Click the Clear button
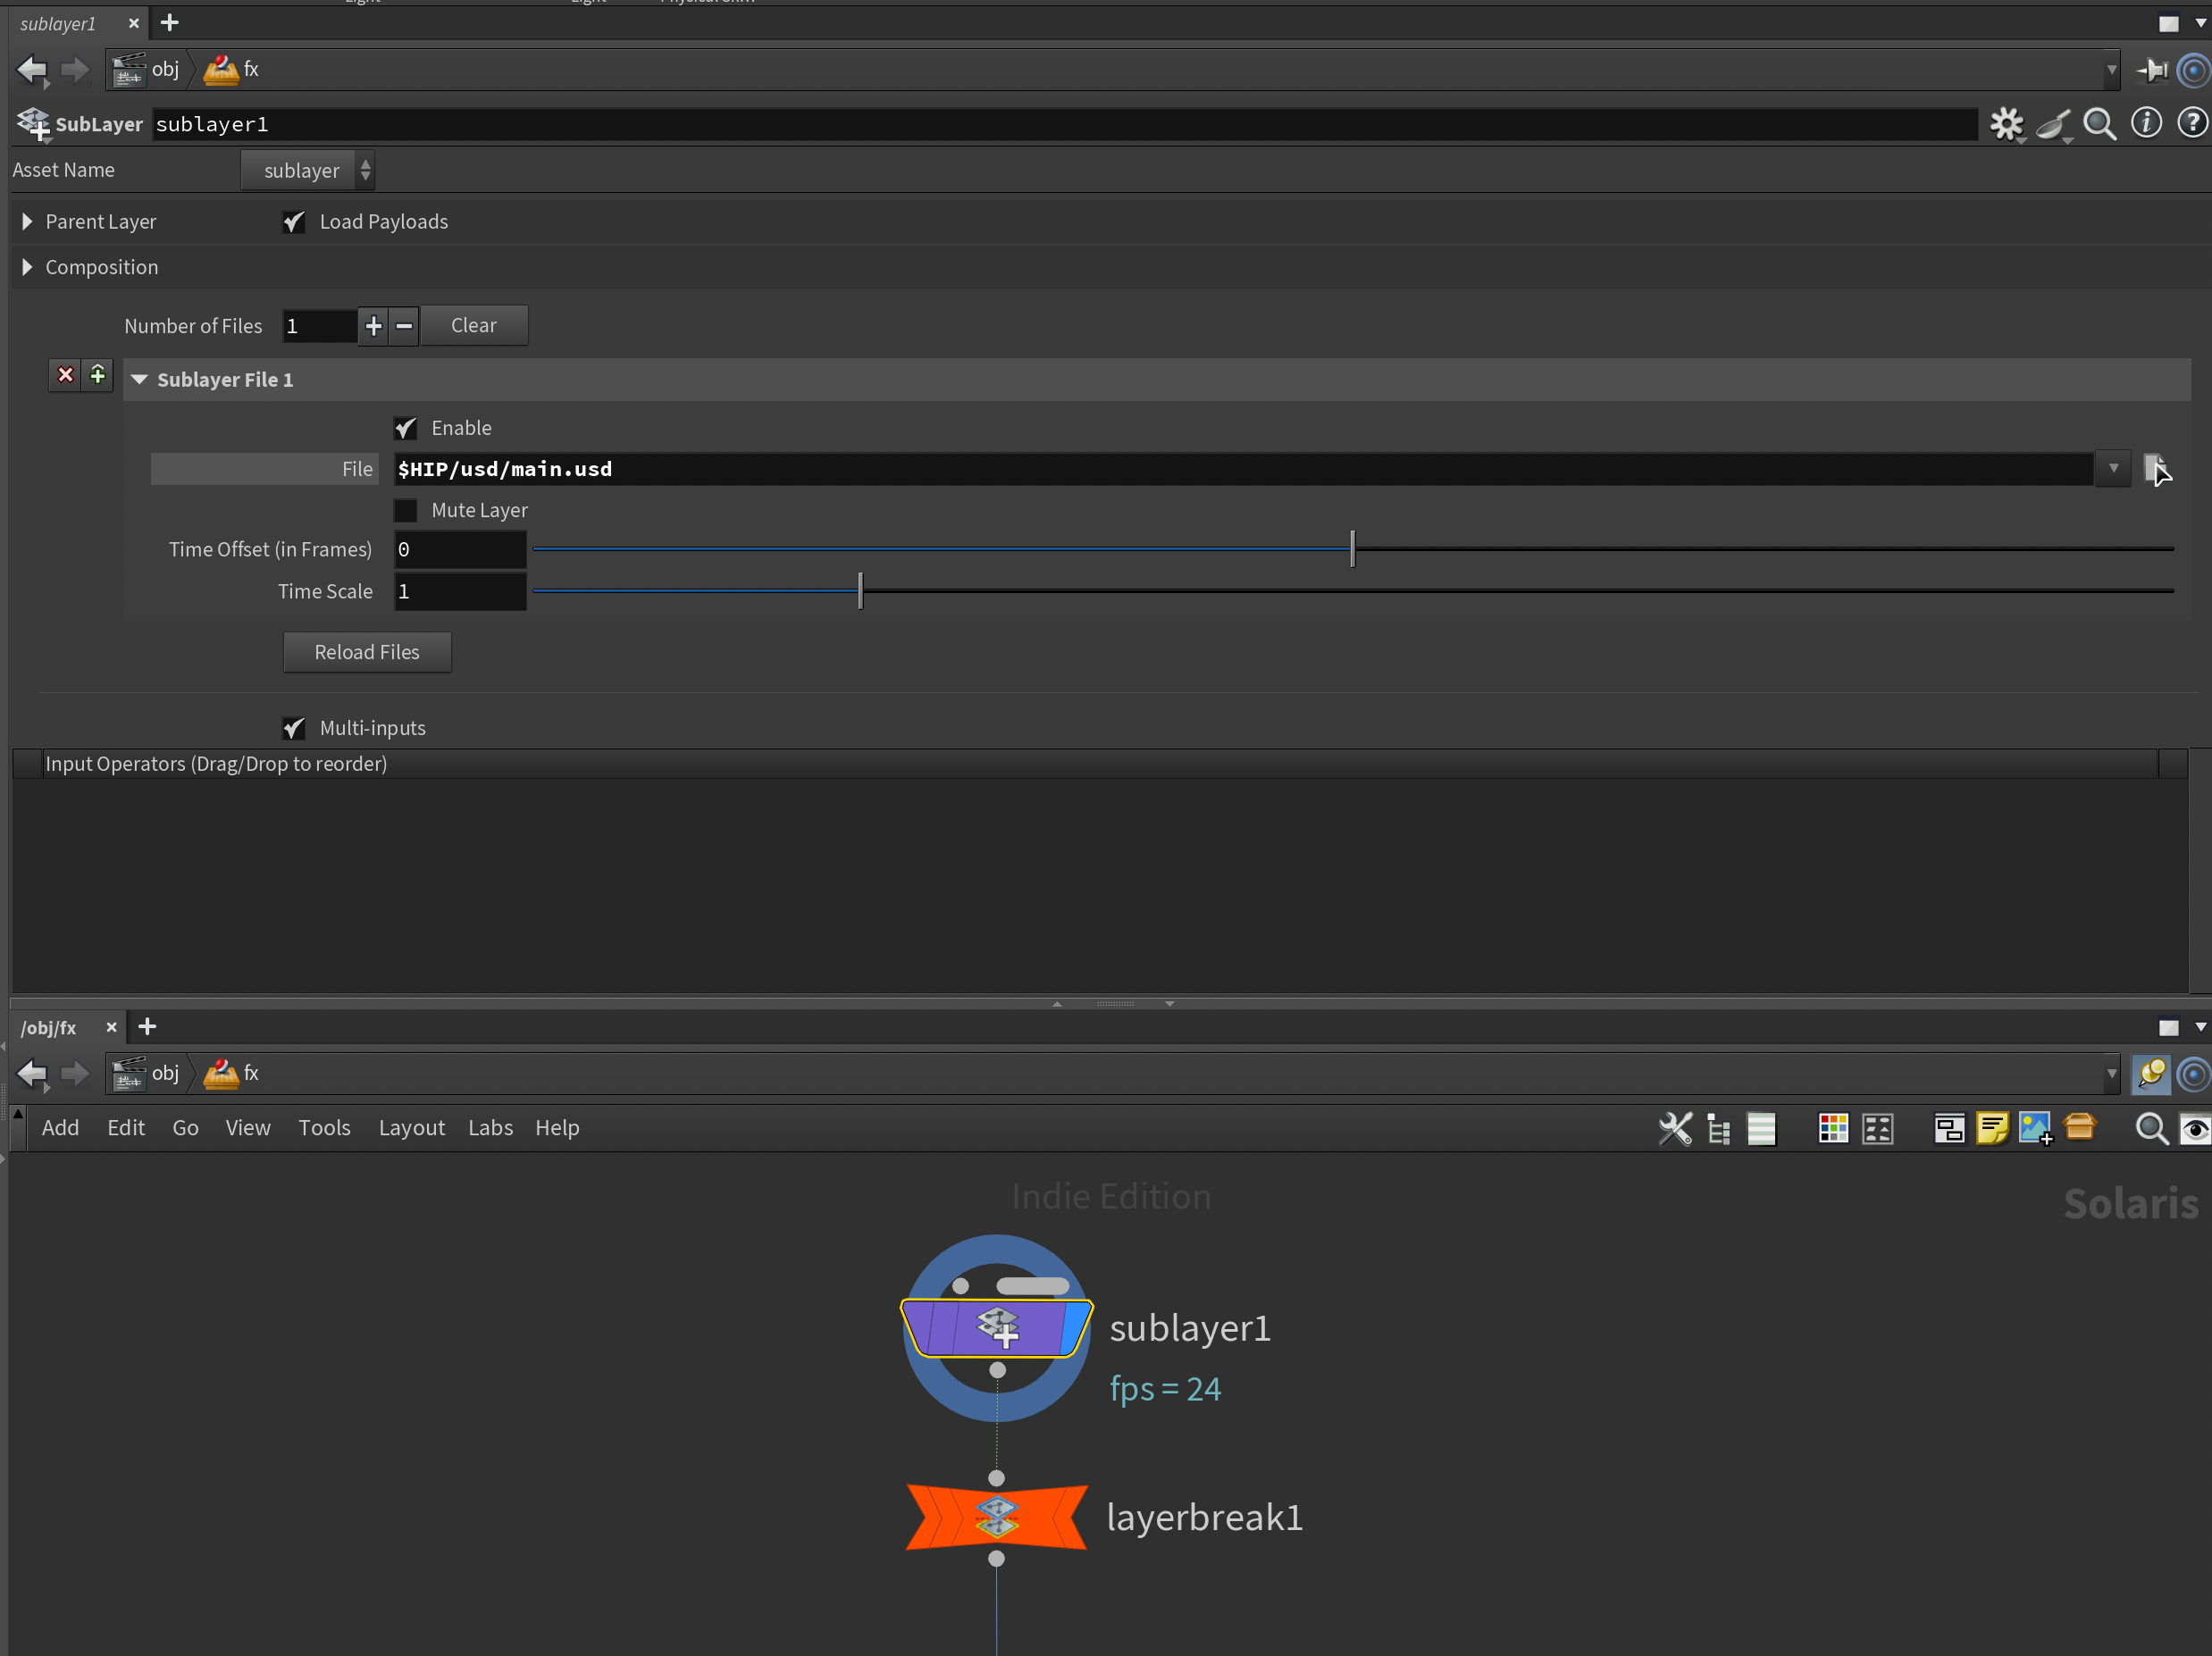 click(473, 325)
